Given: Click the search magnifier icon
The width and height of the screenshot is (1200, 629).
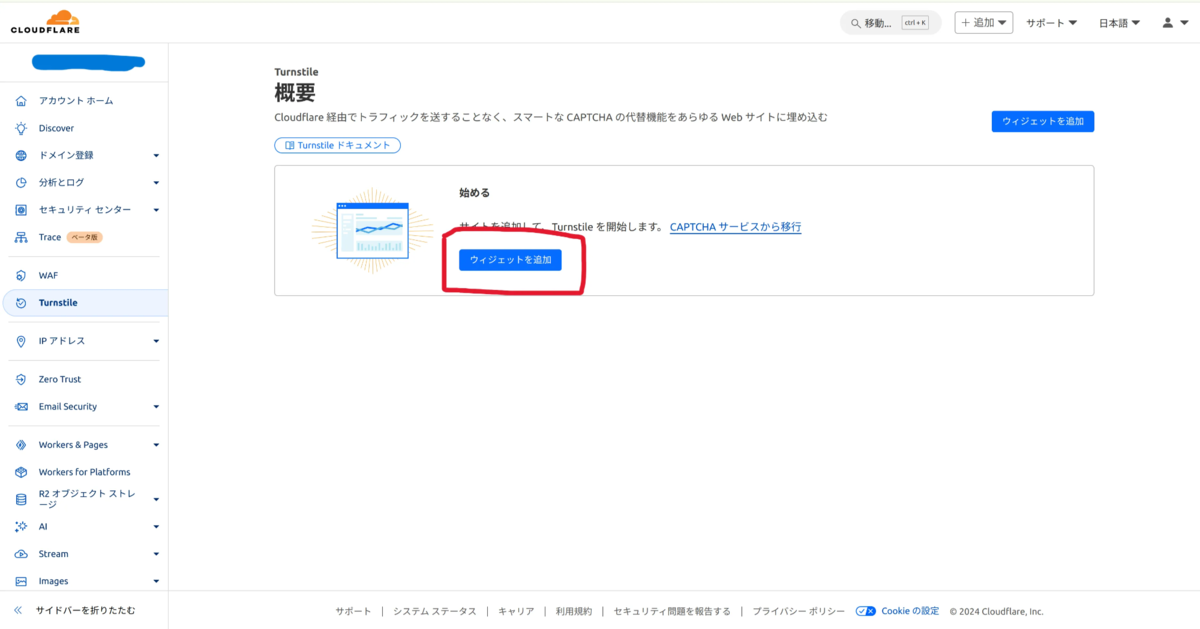Looking at the screenshot, I should click(856, 23).
